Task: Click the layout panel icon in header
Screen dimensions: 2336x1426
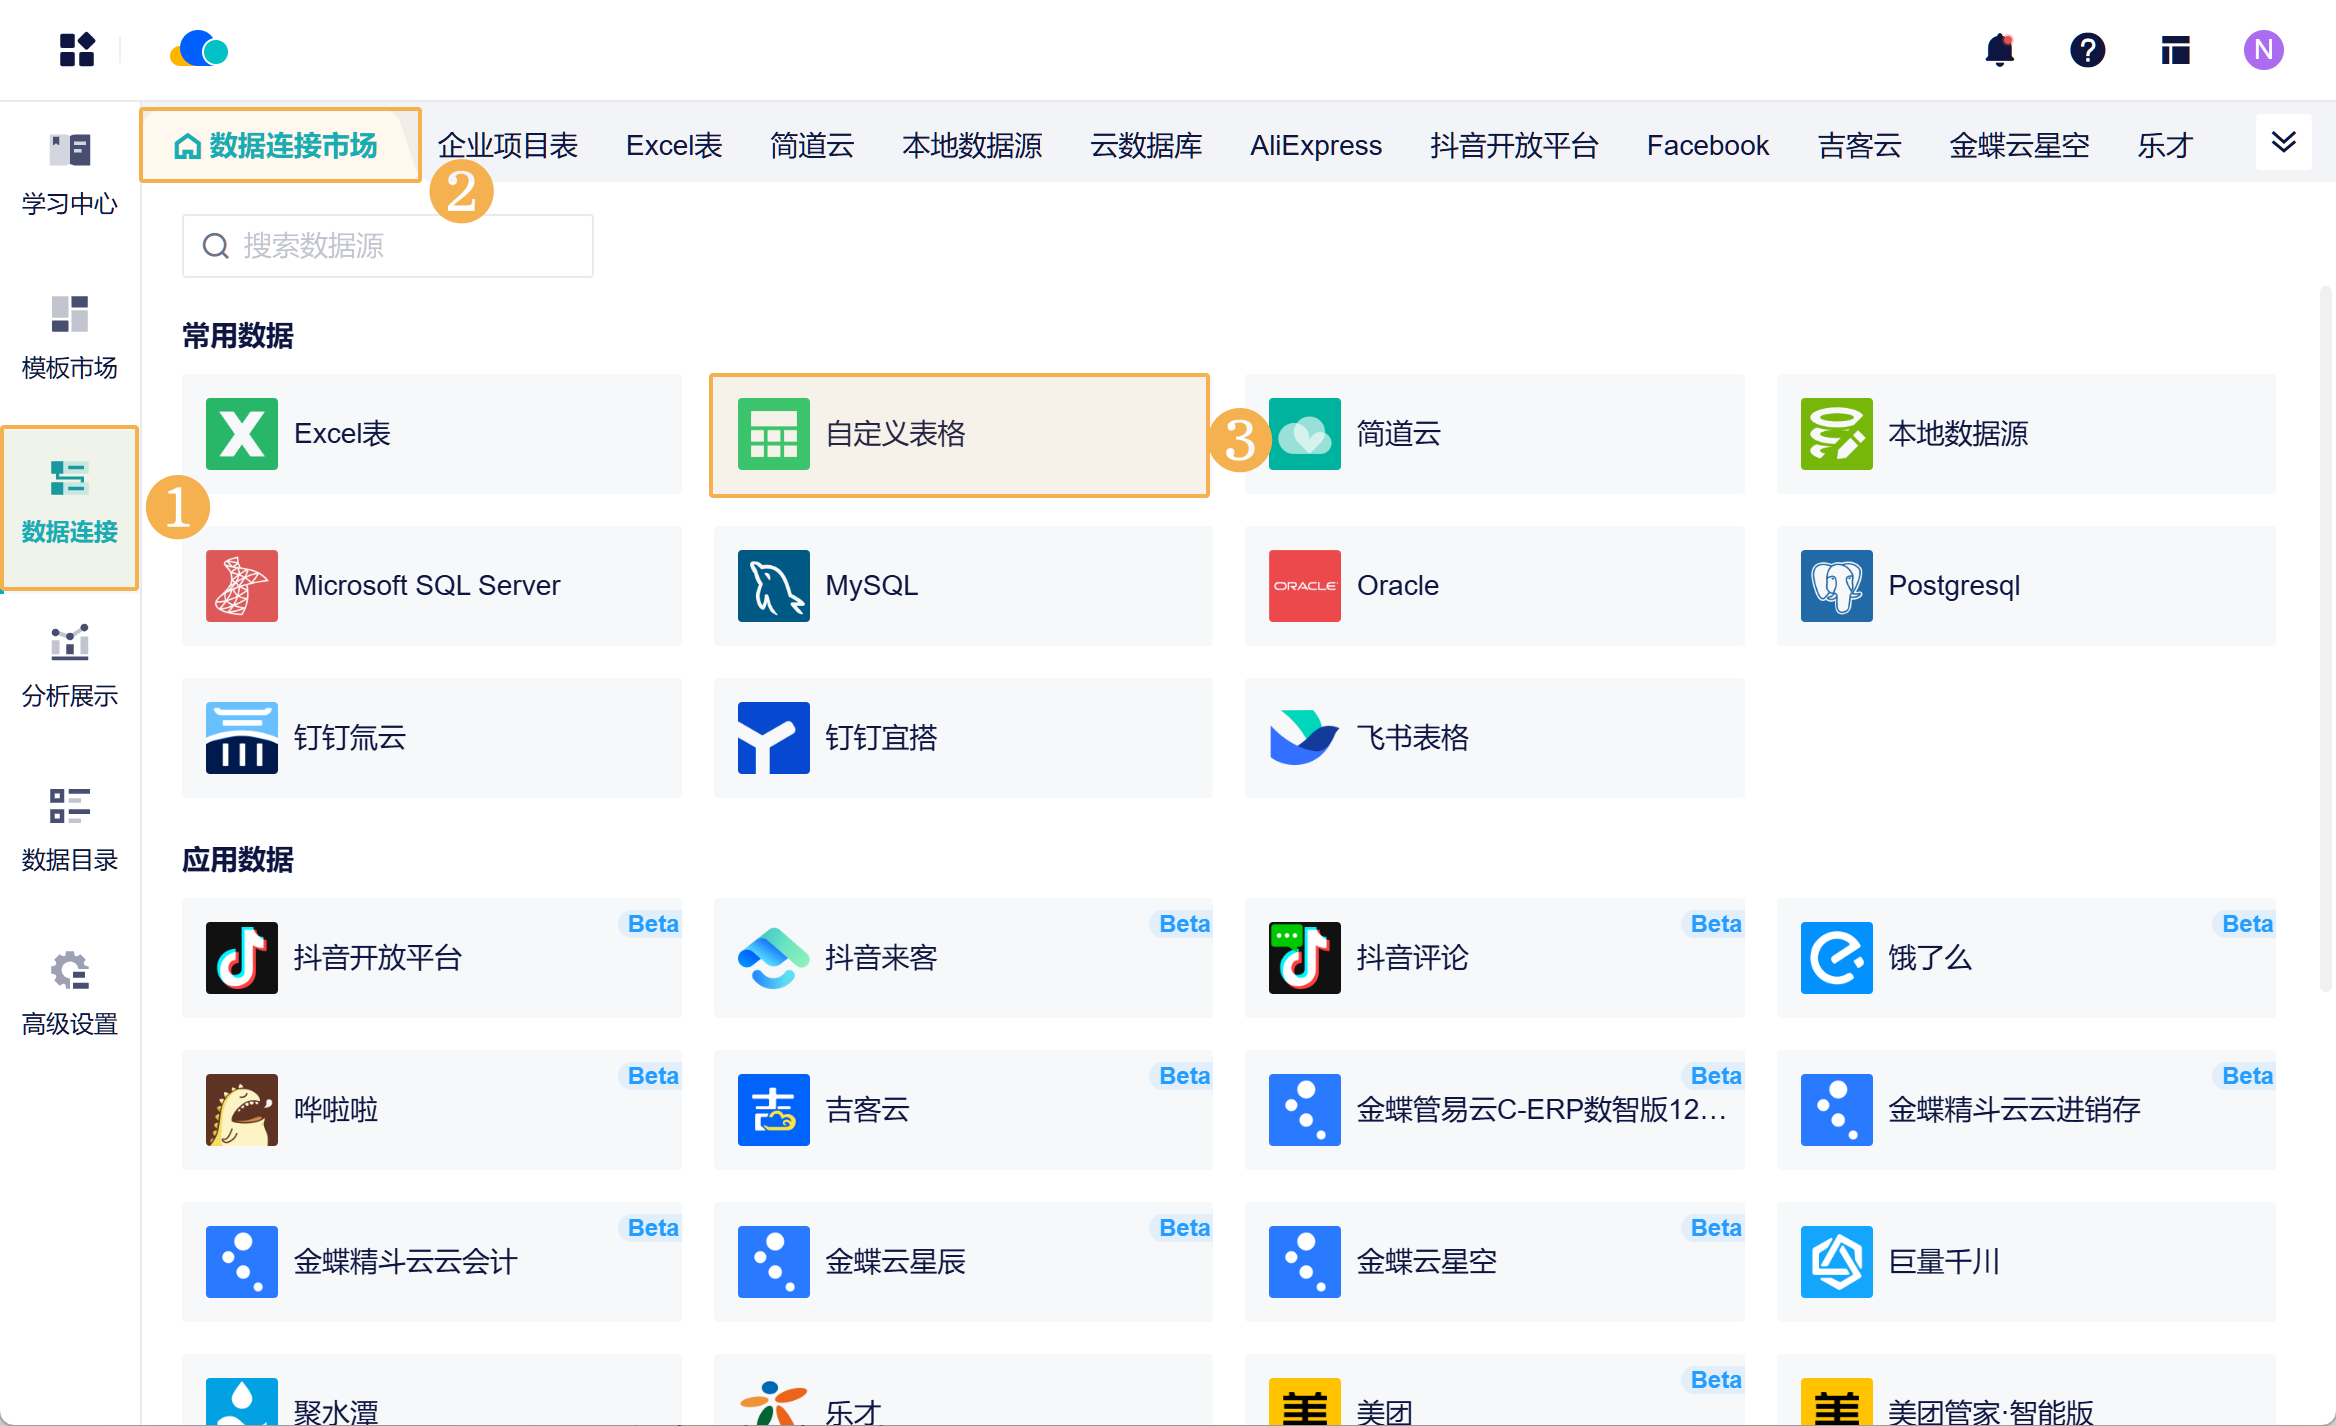Action: point(2175,50)
